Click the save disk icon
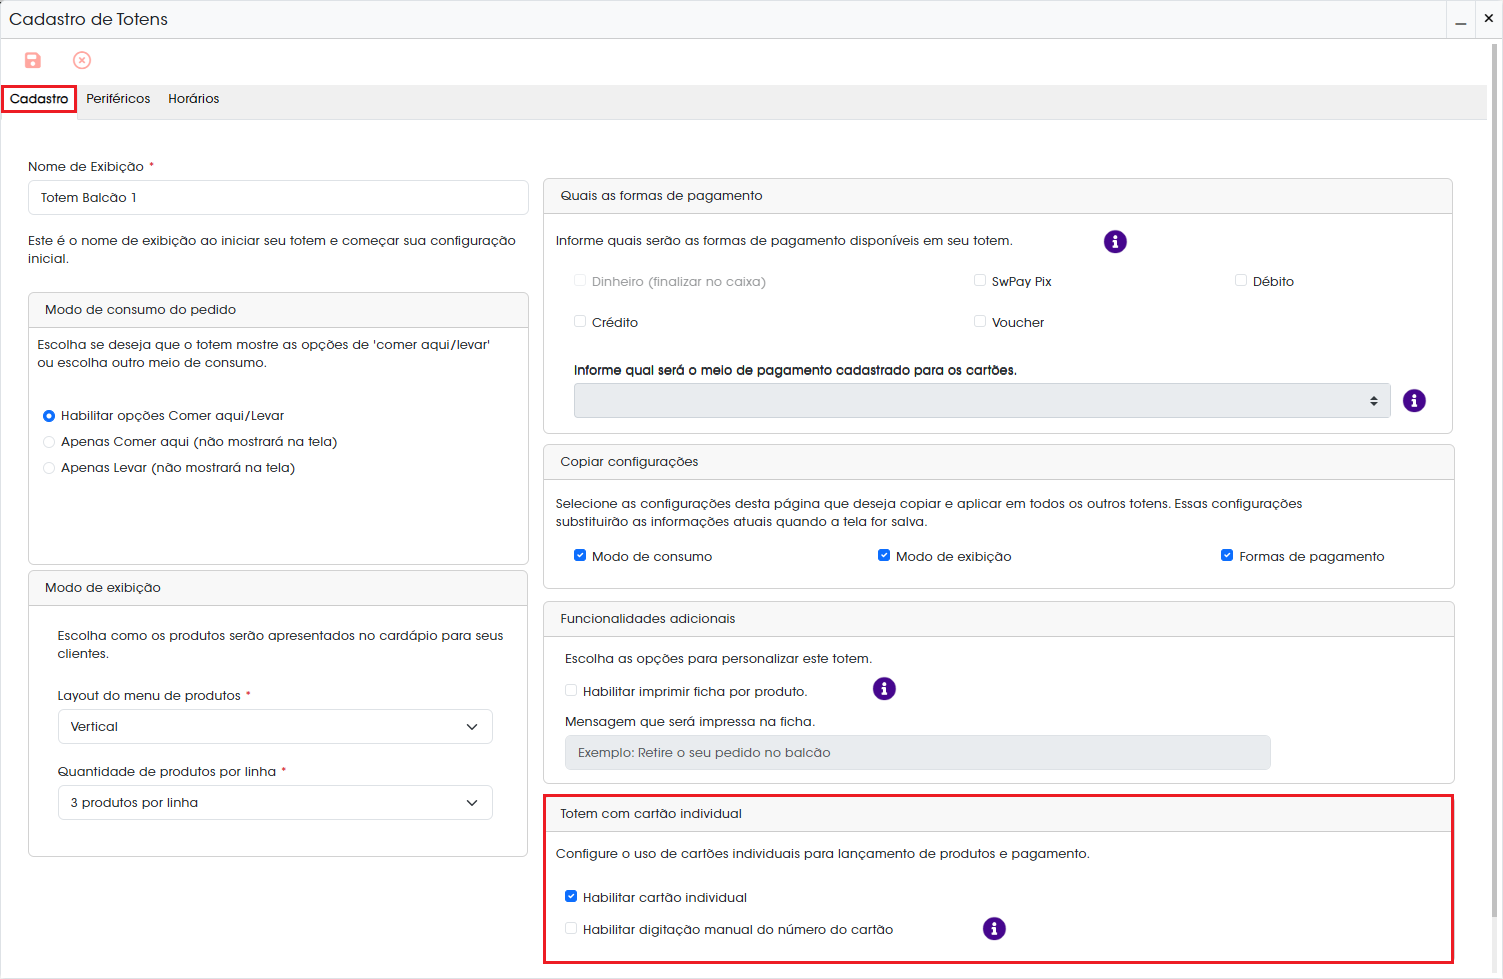This screenshot has width=1503, height=979. [x=33, y=61]
